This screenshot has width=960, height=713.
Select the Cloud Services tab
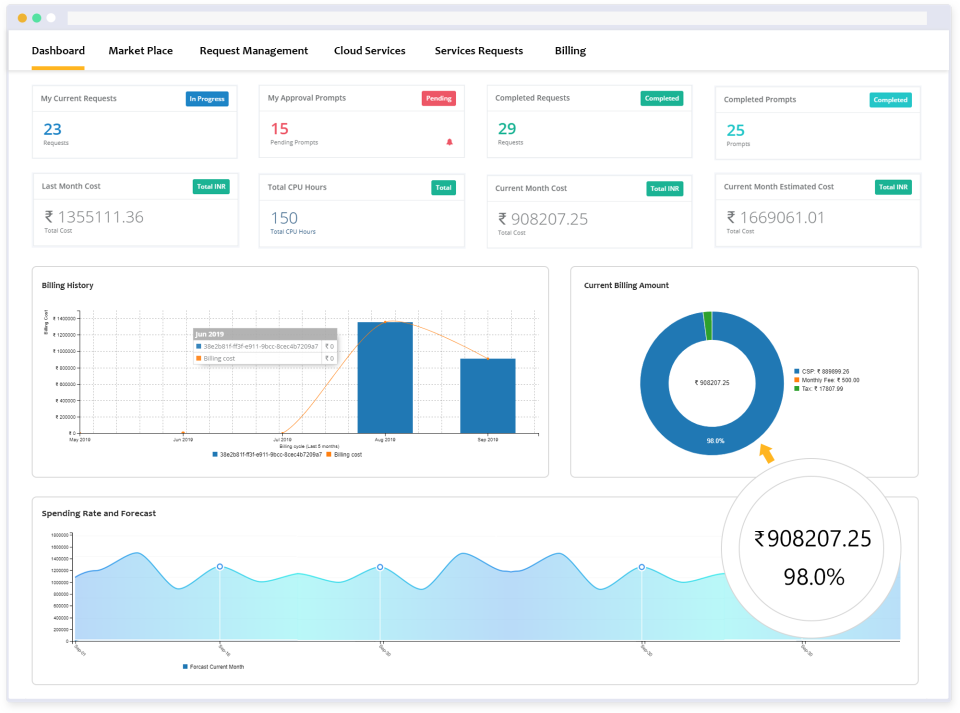pyautogui.click(x=369, y=50)
